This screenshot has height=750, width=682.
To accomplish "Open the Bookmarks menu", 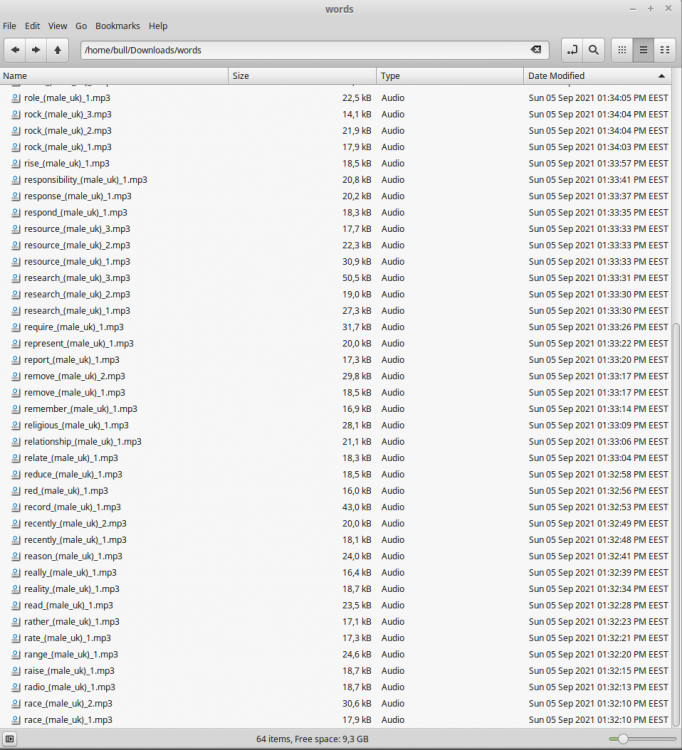I will pyautogui.click(x=117, y=25).
